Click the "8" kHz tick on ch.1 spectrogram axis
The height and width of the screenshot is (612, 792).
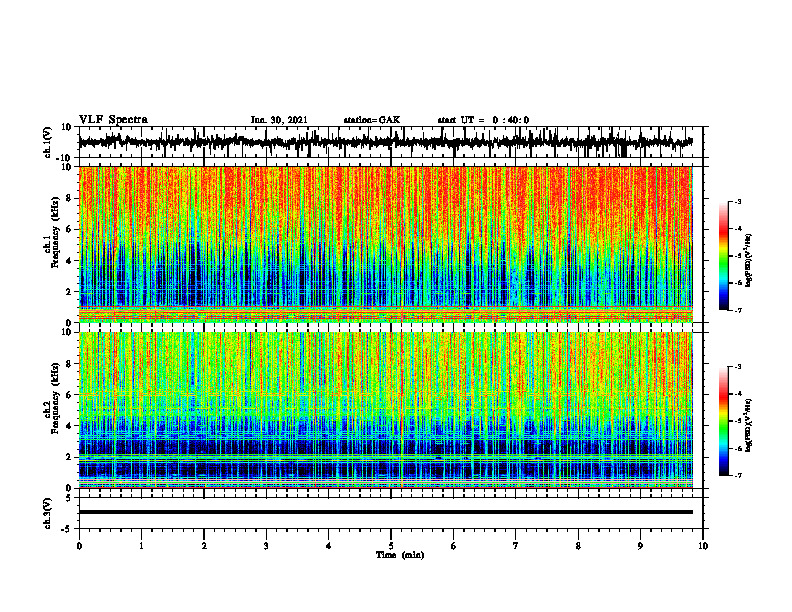[69, 198]
